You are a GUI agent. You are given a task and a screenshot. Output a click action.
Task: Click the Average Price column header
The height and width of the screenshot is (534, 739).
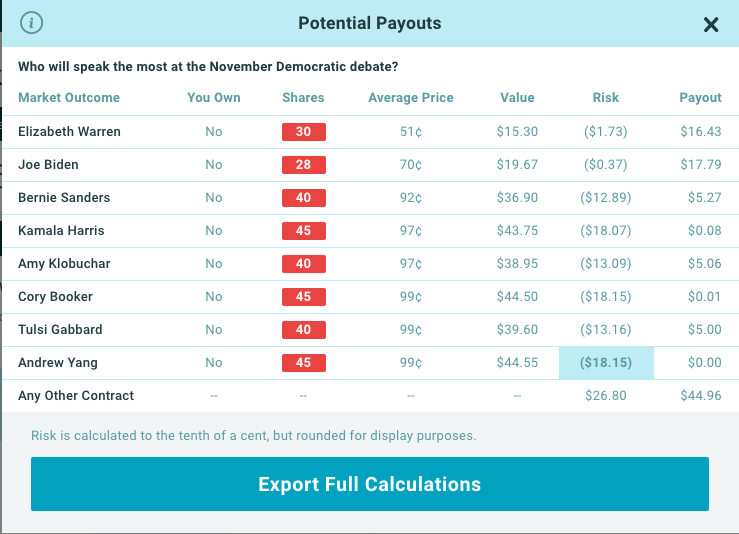click(x=411, y=98)
